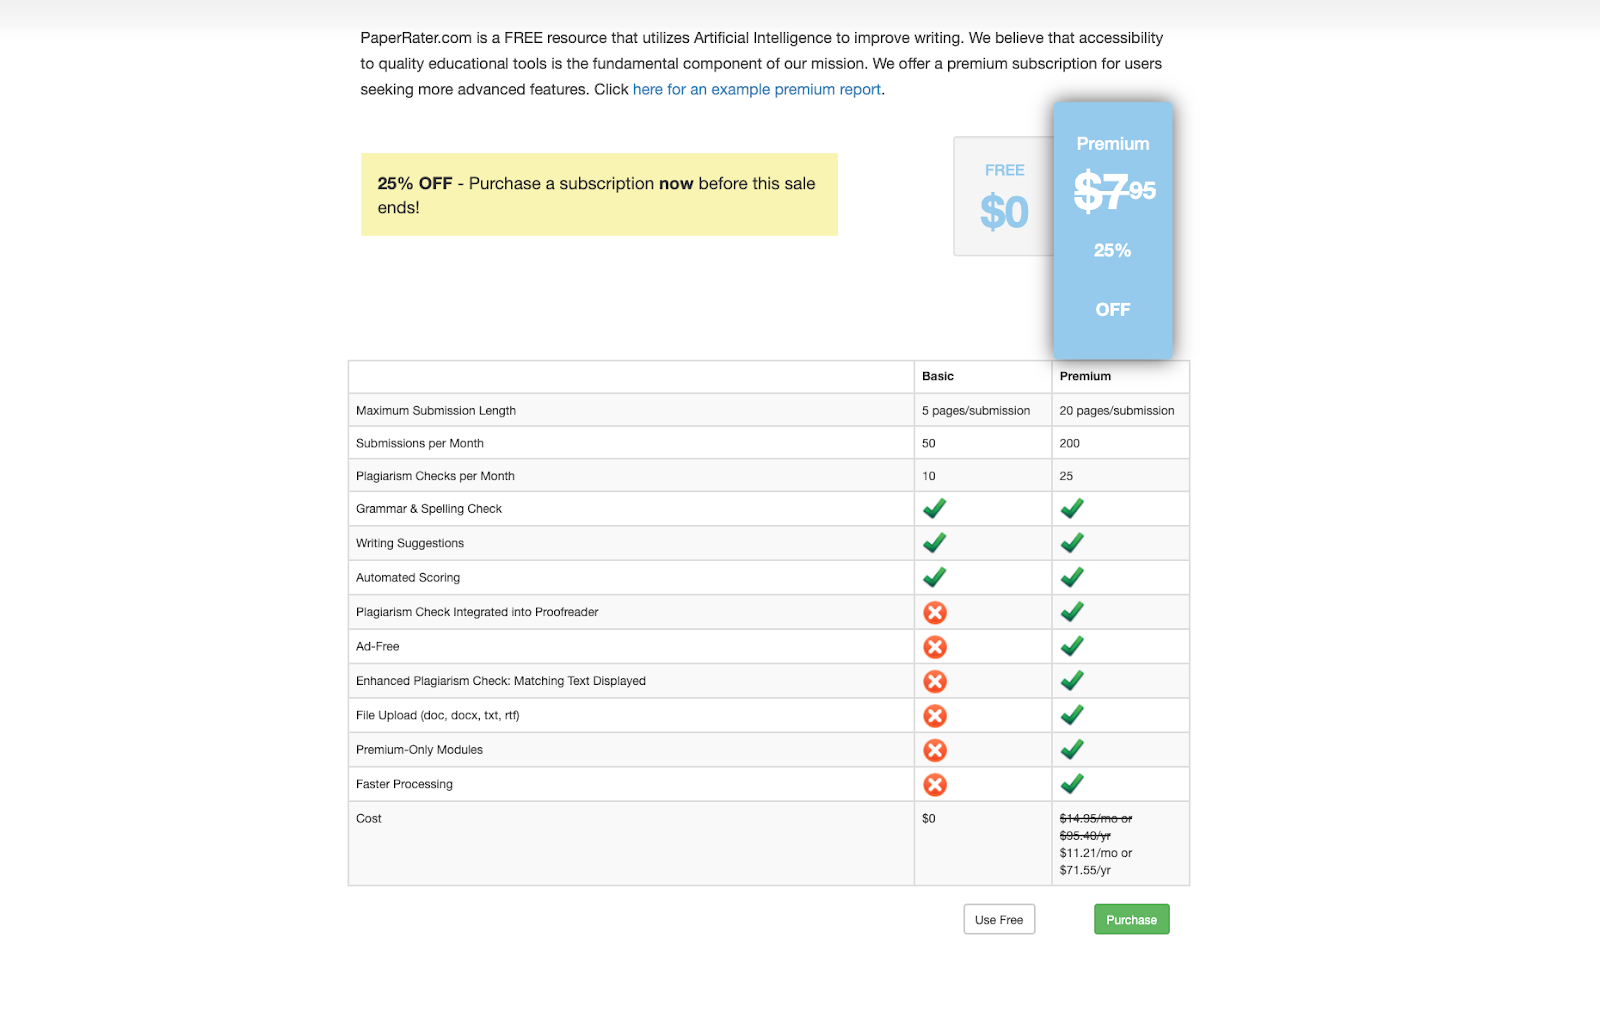The height and width of the screenshot is (1012, 1600).
Task: Click the File Upload (doc, docx, txt, rtf) label
Action: [438, 715]
